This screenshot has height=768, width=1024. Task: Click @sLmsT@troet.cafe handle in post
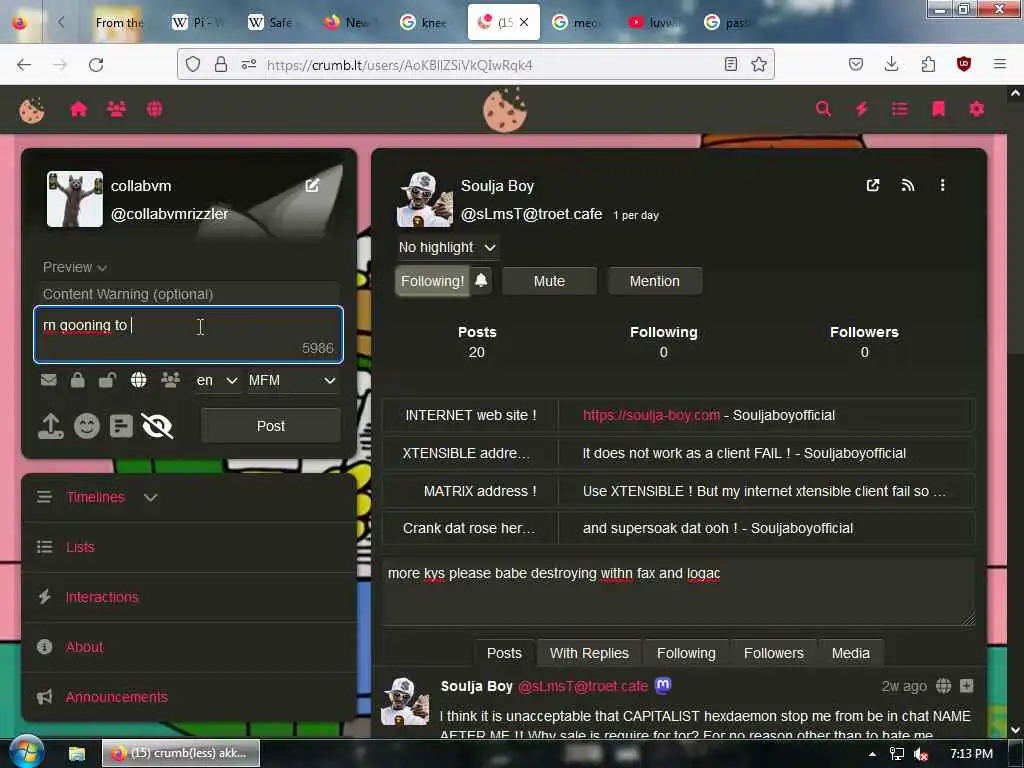pyautogui.click(x=583, y=686)
